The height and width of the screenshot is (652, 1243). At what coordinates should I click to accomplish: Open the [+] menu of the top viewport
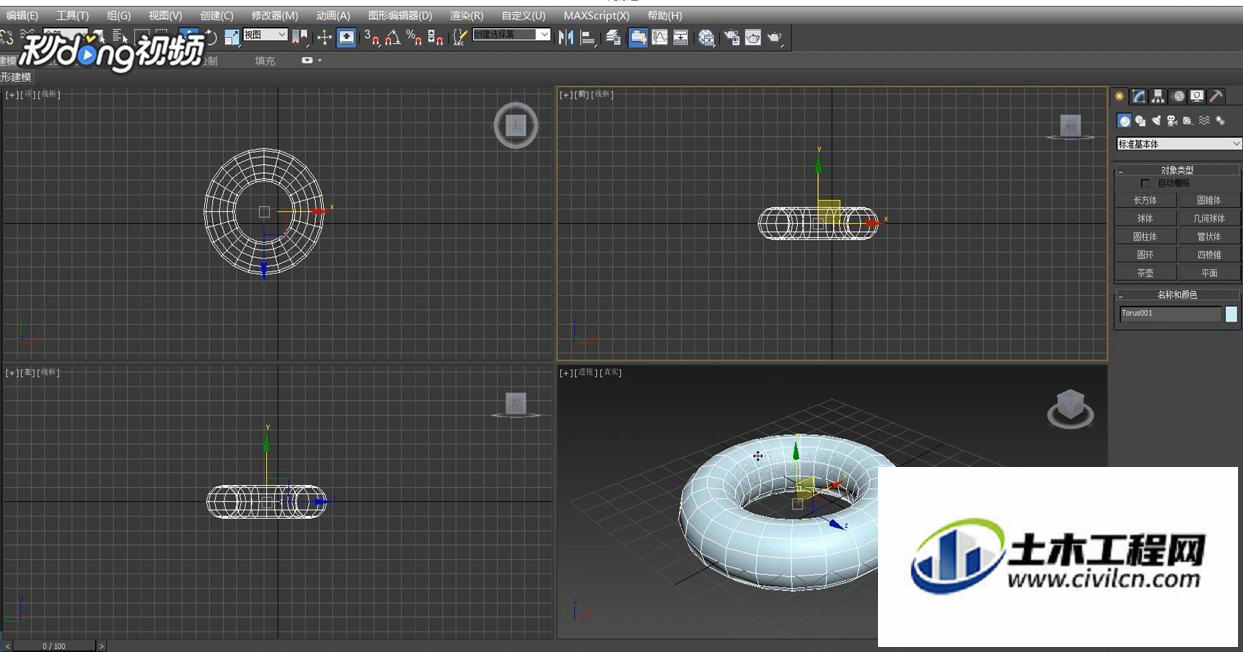(x=12, y=94)
